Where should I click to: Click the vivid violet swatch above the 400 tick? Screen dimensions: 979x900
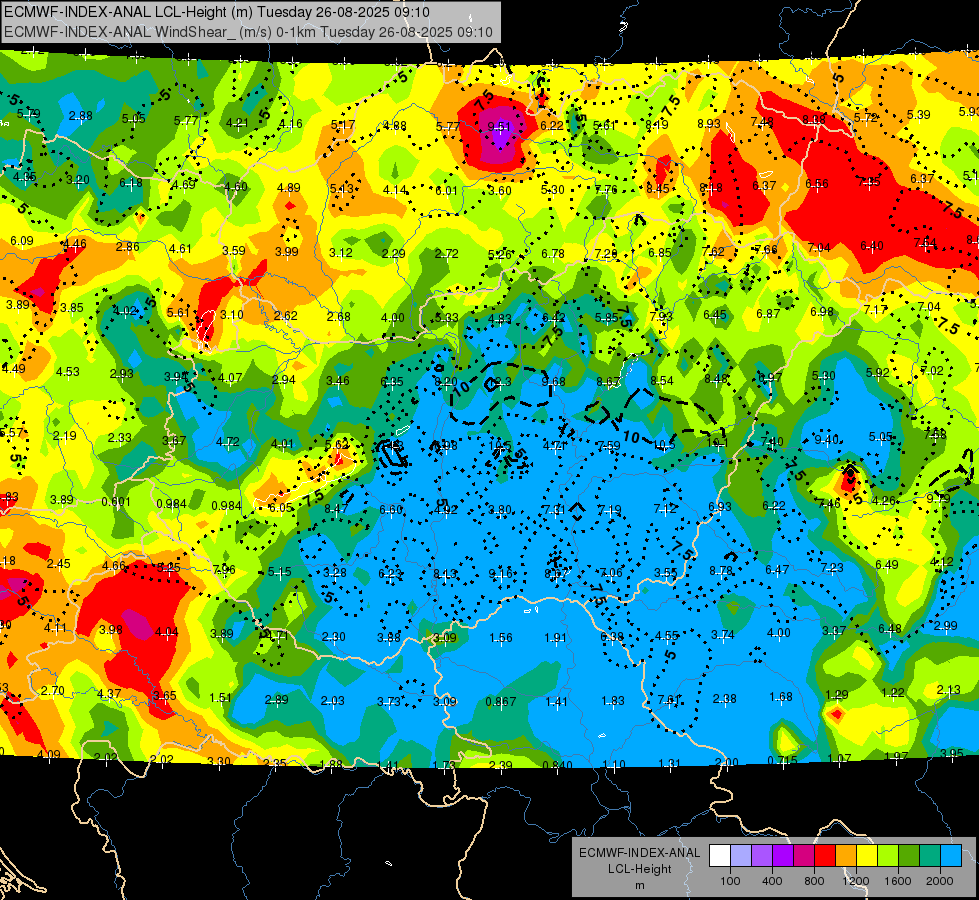(783, 856)
